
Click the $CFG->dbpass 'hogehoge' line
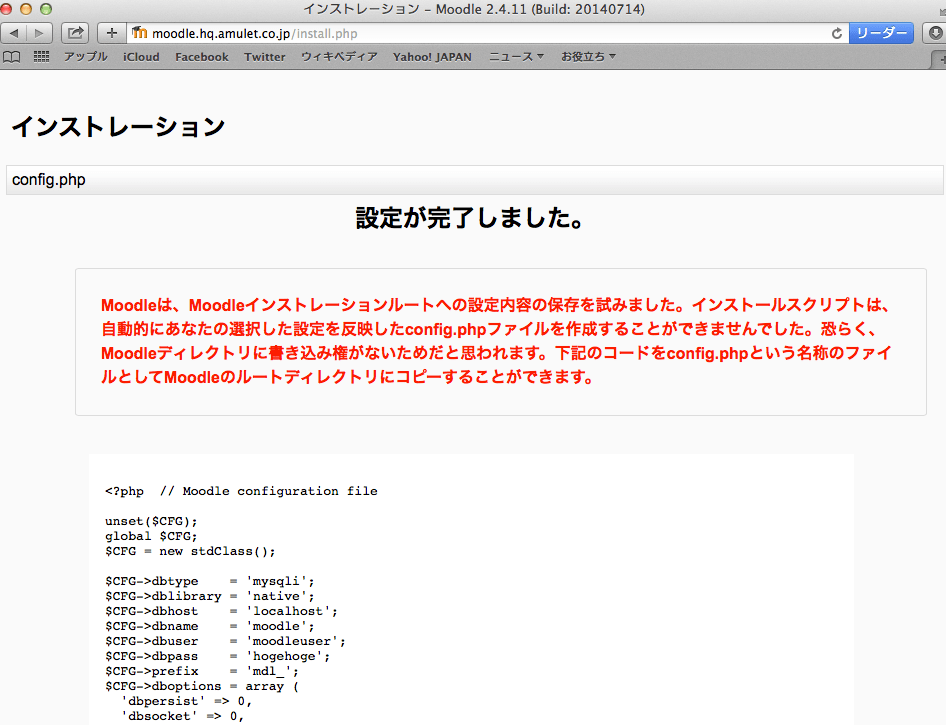[x=217, y=656]
